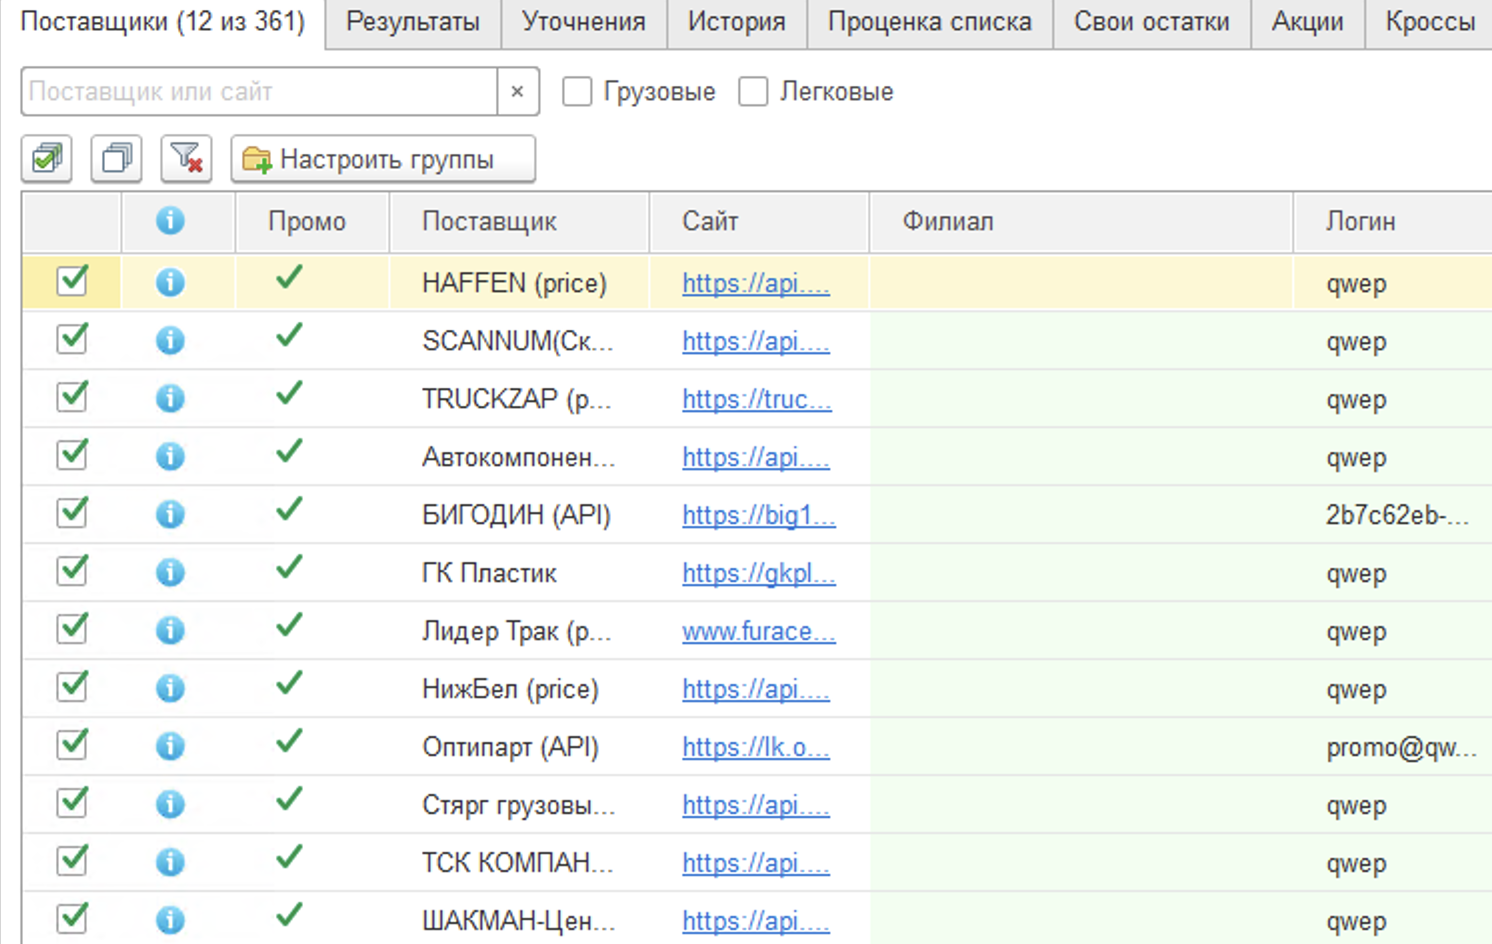Open info icon for Лидер Трак row
The height and width of the screenshot is (944, 1492).
170,631
